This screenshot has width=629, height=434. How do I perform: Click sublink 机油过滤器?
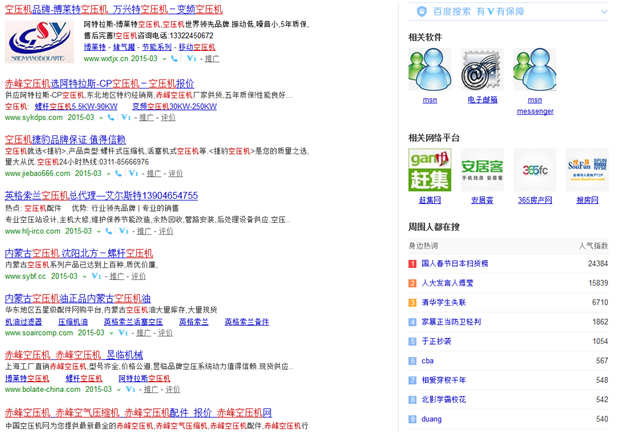point(23,322)
